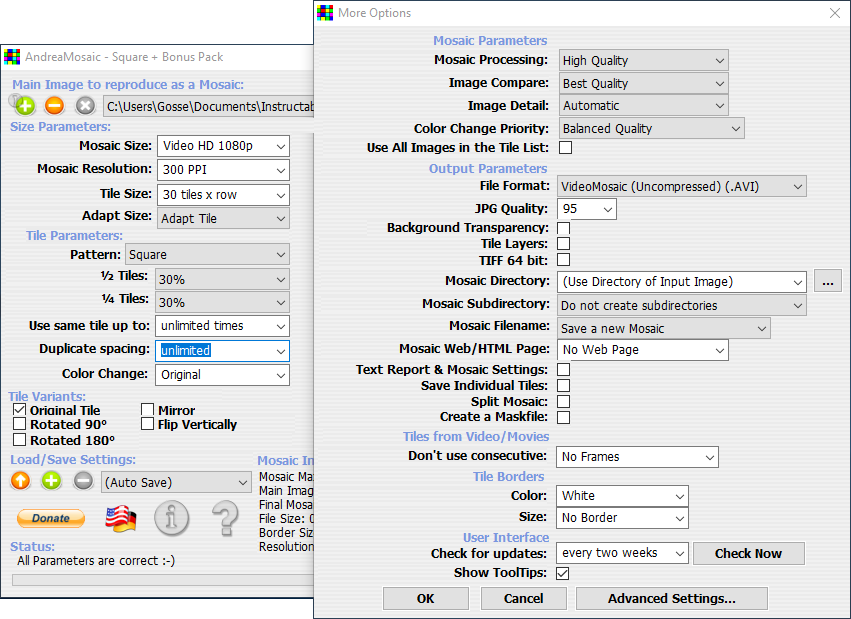Viewport: 851px width, 619px height.
Task: Open Image Compare dropdown
Action: point(644,84)
